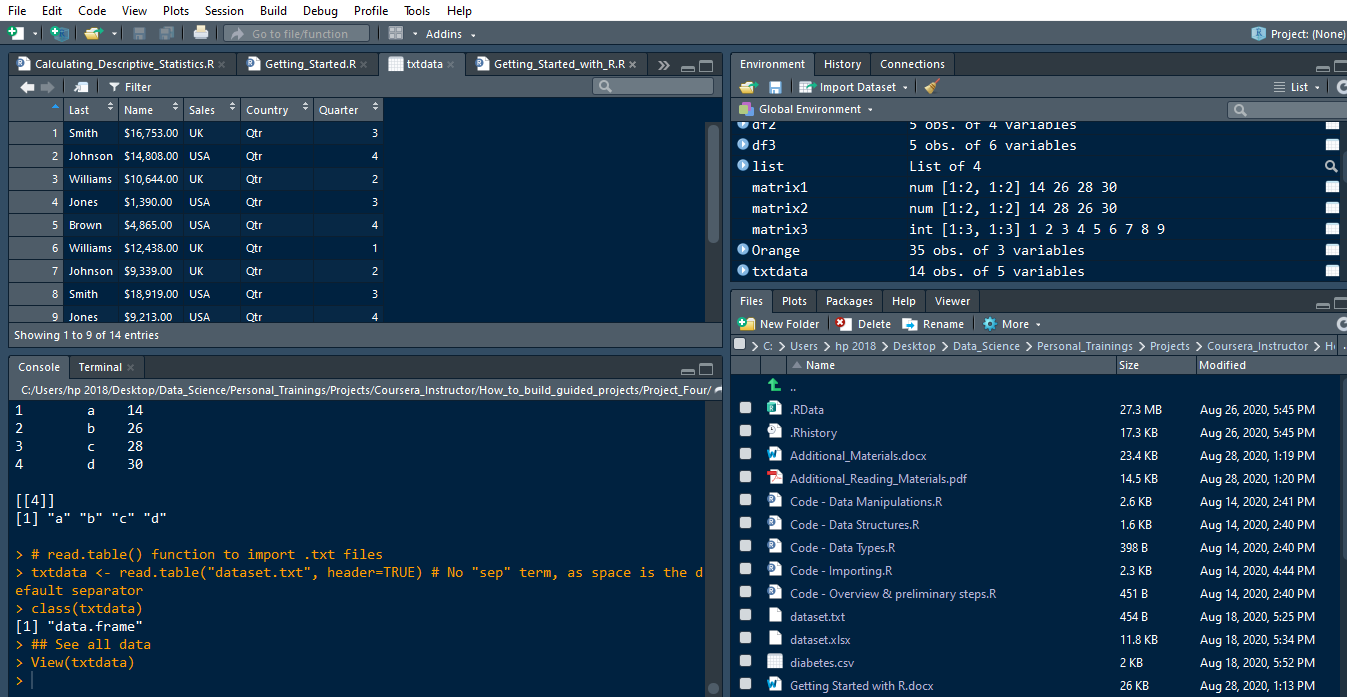This screenshot has width=1347, height=697.
Task: Tick the checkbox for diabetes.csv
Action: point(745,662)
